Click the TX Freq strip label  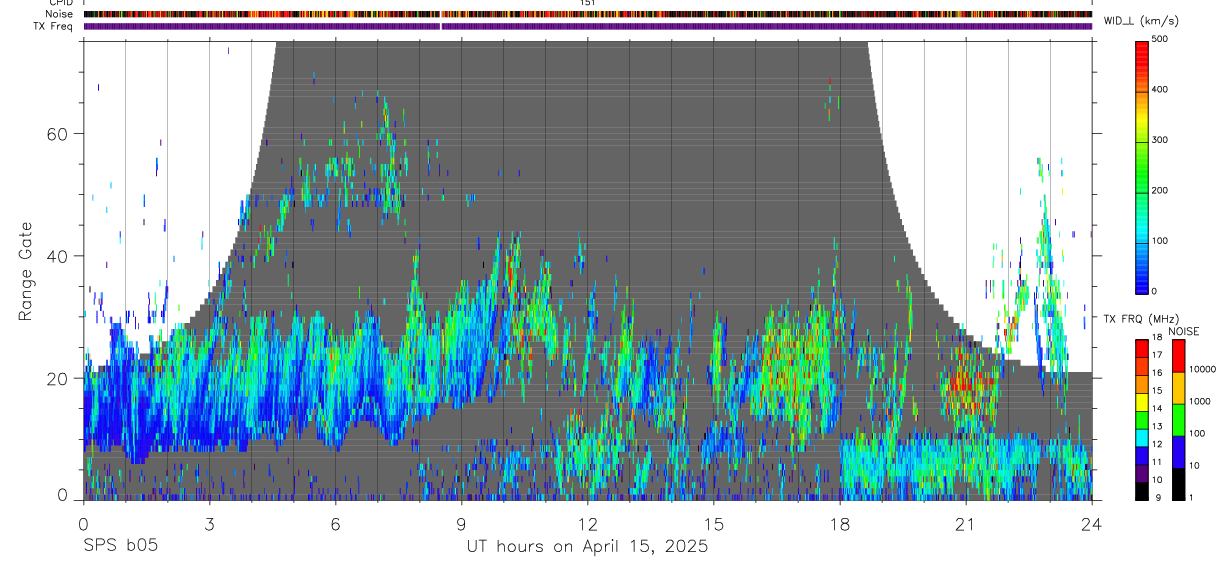click(54, 26)
